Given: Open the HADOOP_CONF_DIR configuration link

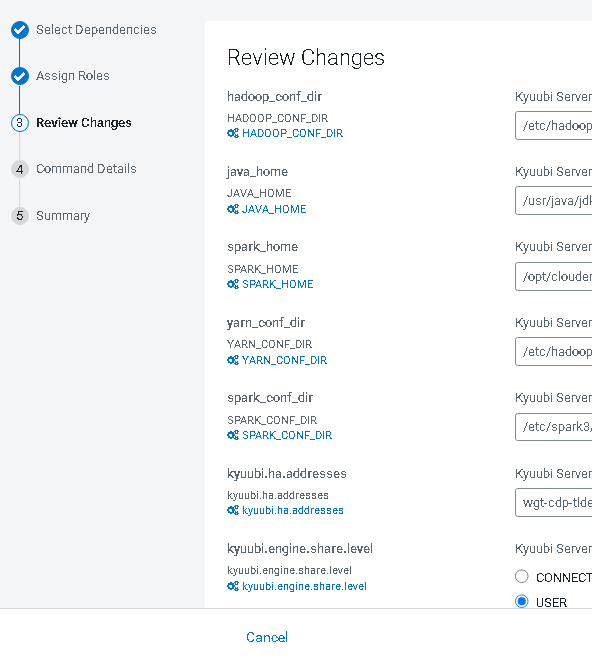Looking at the screenshot, I should click(292, 133).
